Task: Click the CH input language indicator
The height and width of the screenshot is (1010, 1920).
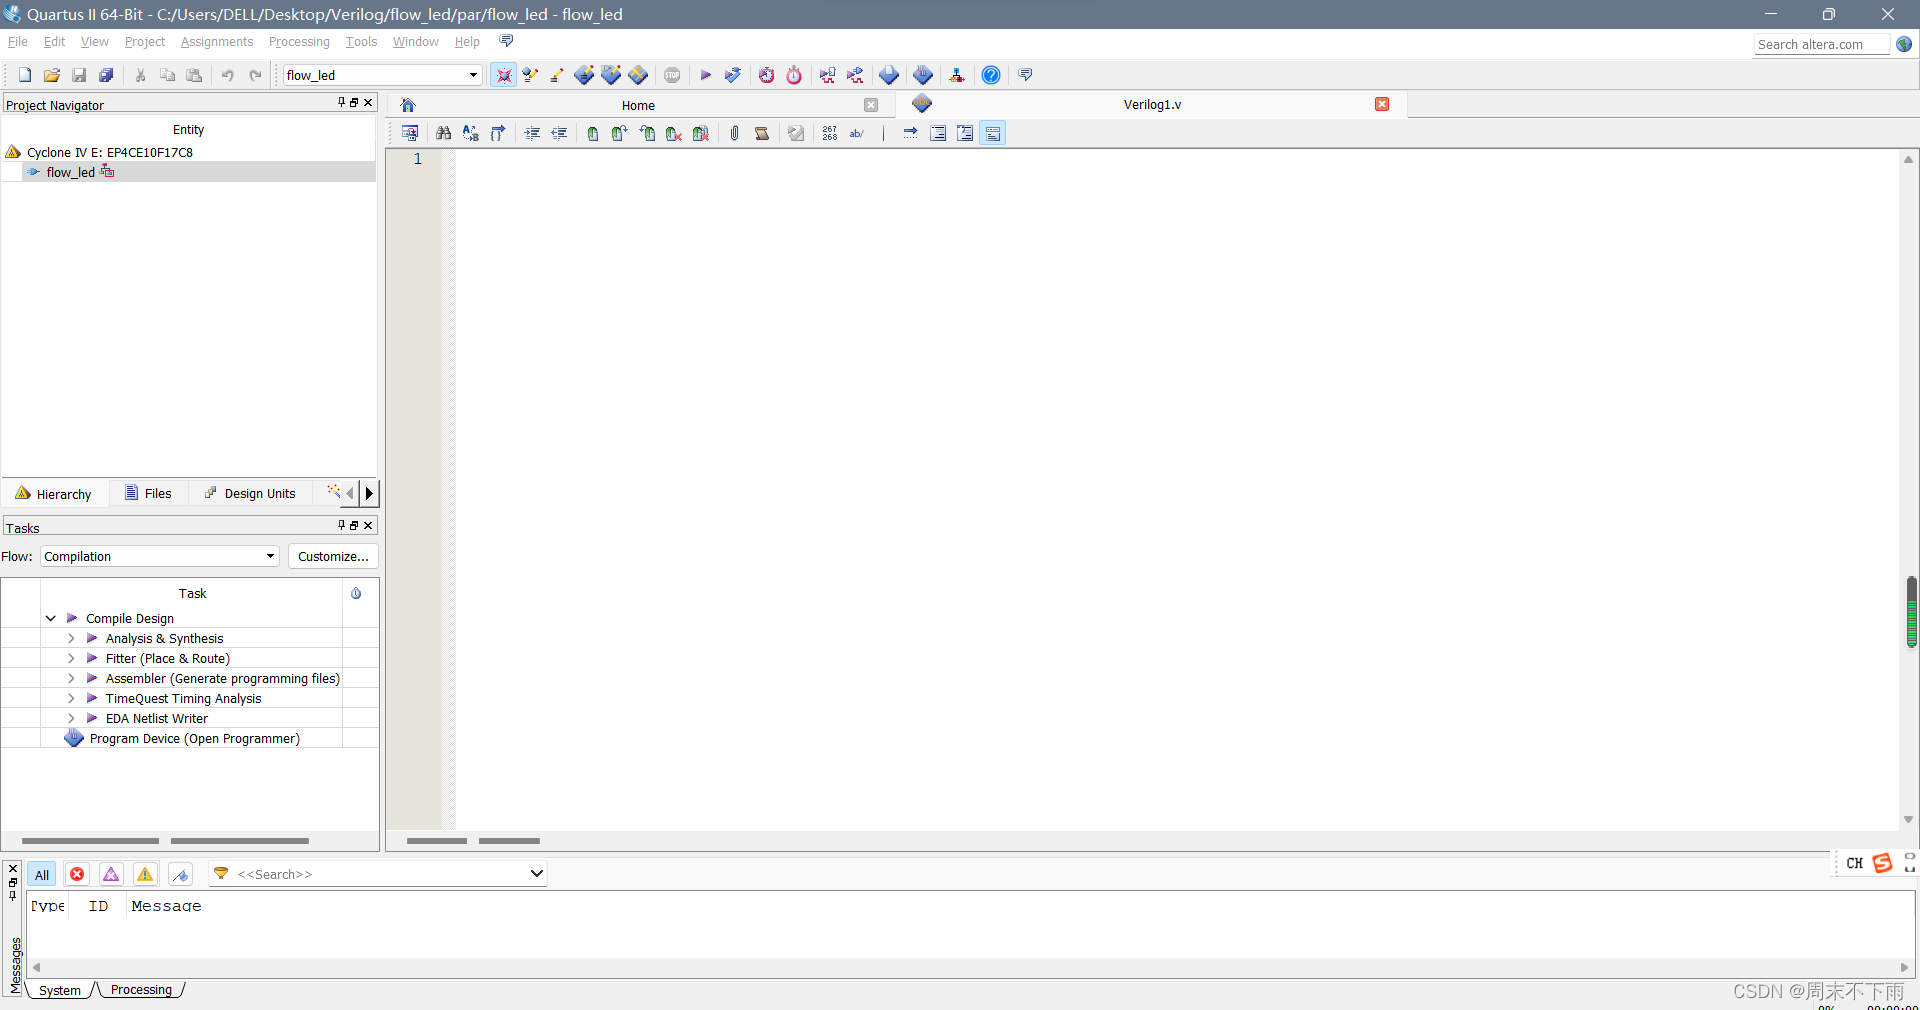Action: [x=1855, y=863]
